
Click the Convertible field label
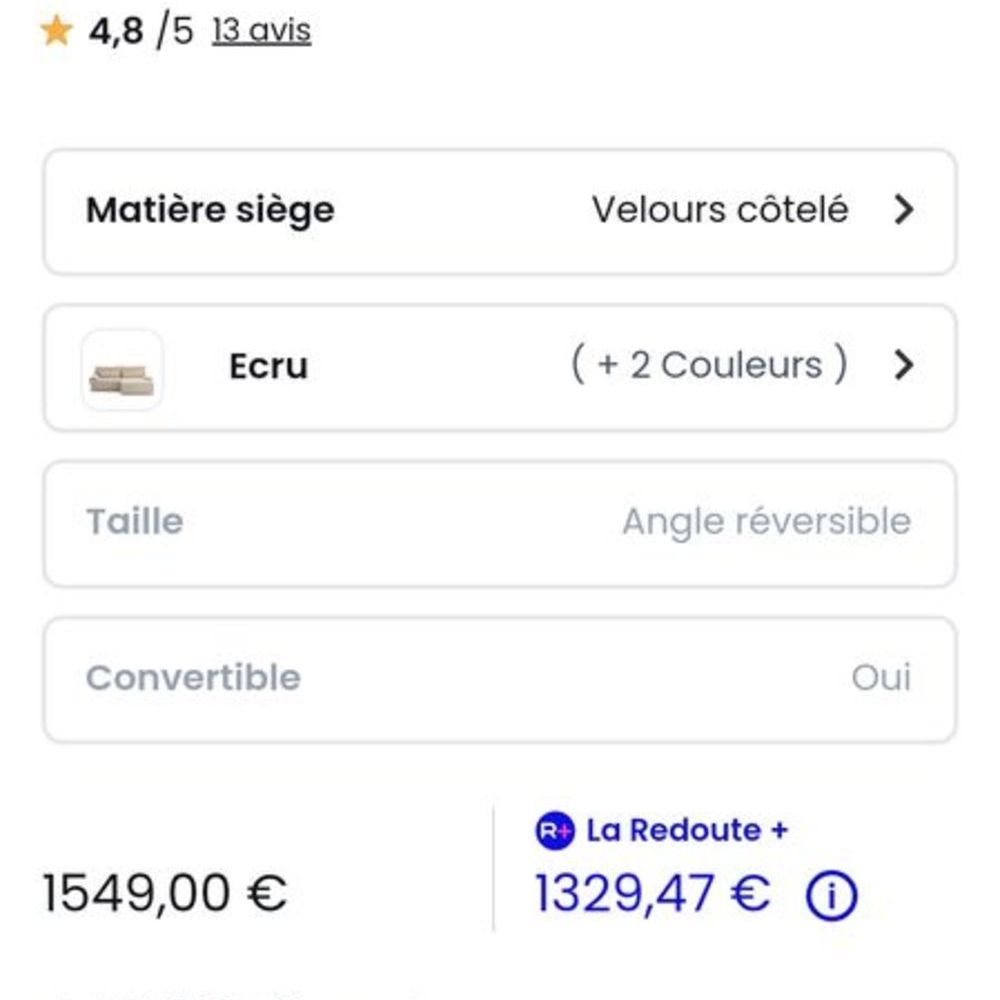tap(193, 677)
